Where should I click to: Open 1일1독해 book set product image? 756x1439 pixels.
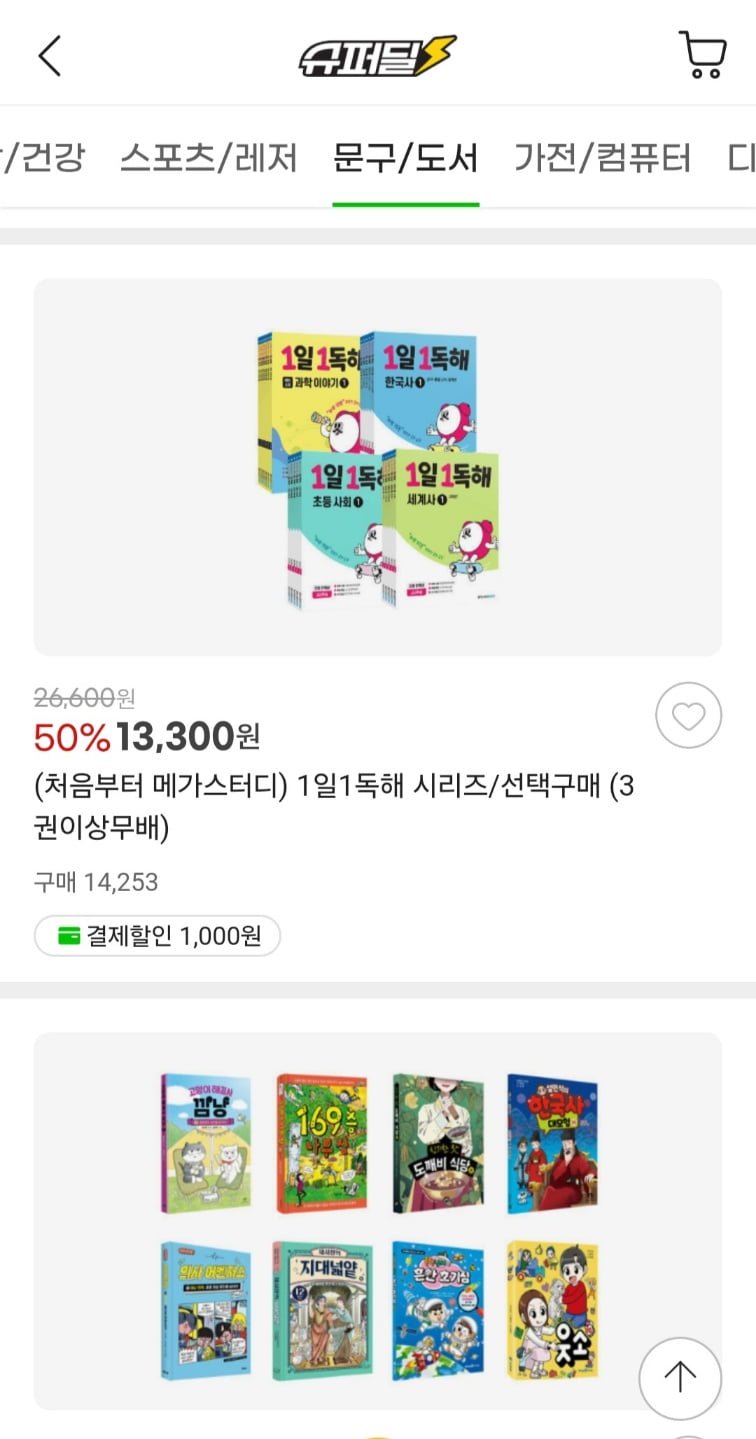click(x=378, y=467)
